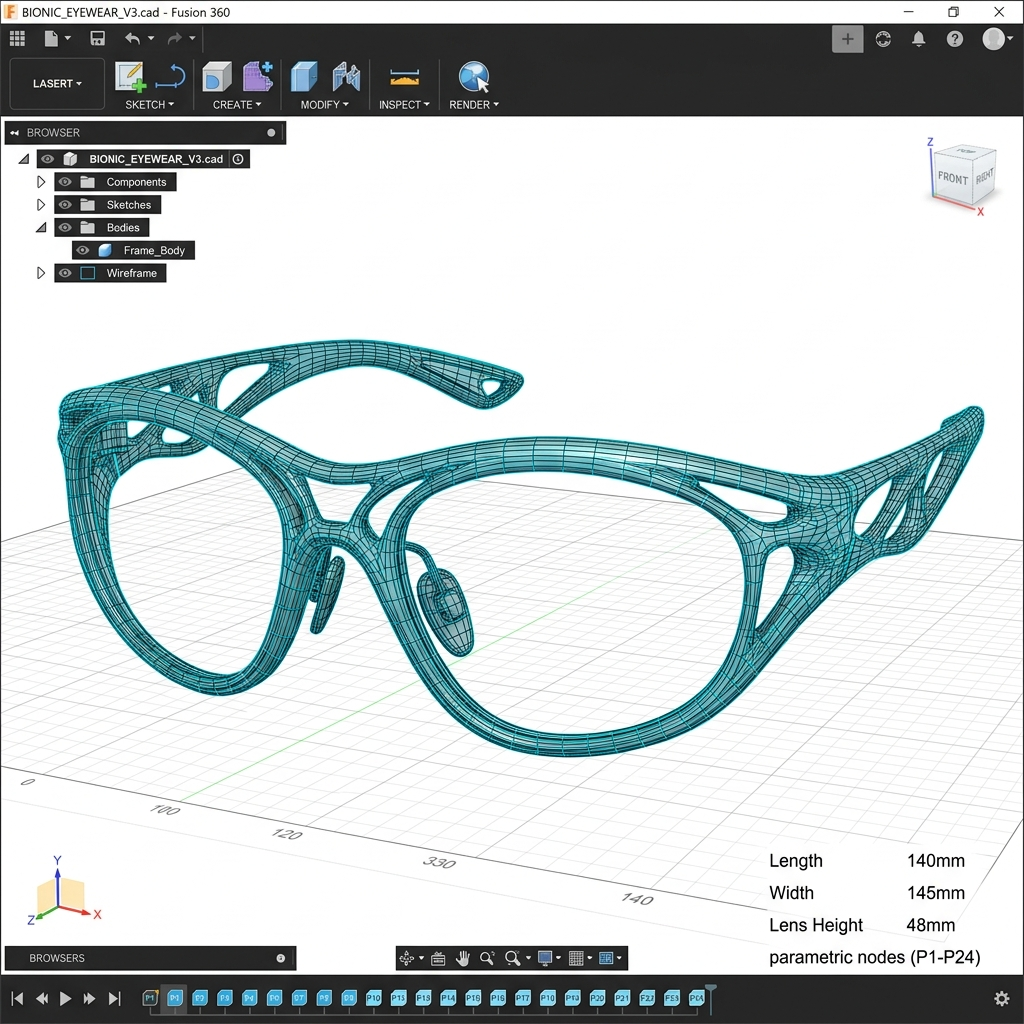Select the Measure tool under Inspect

pos(404,78)
